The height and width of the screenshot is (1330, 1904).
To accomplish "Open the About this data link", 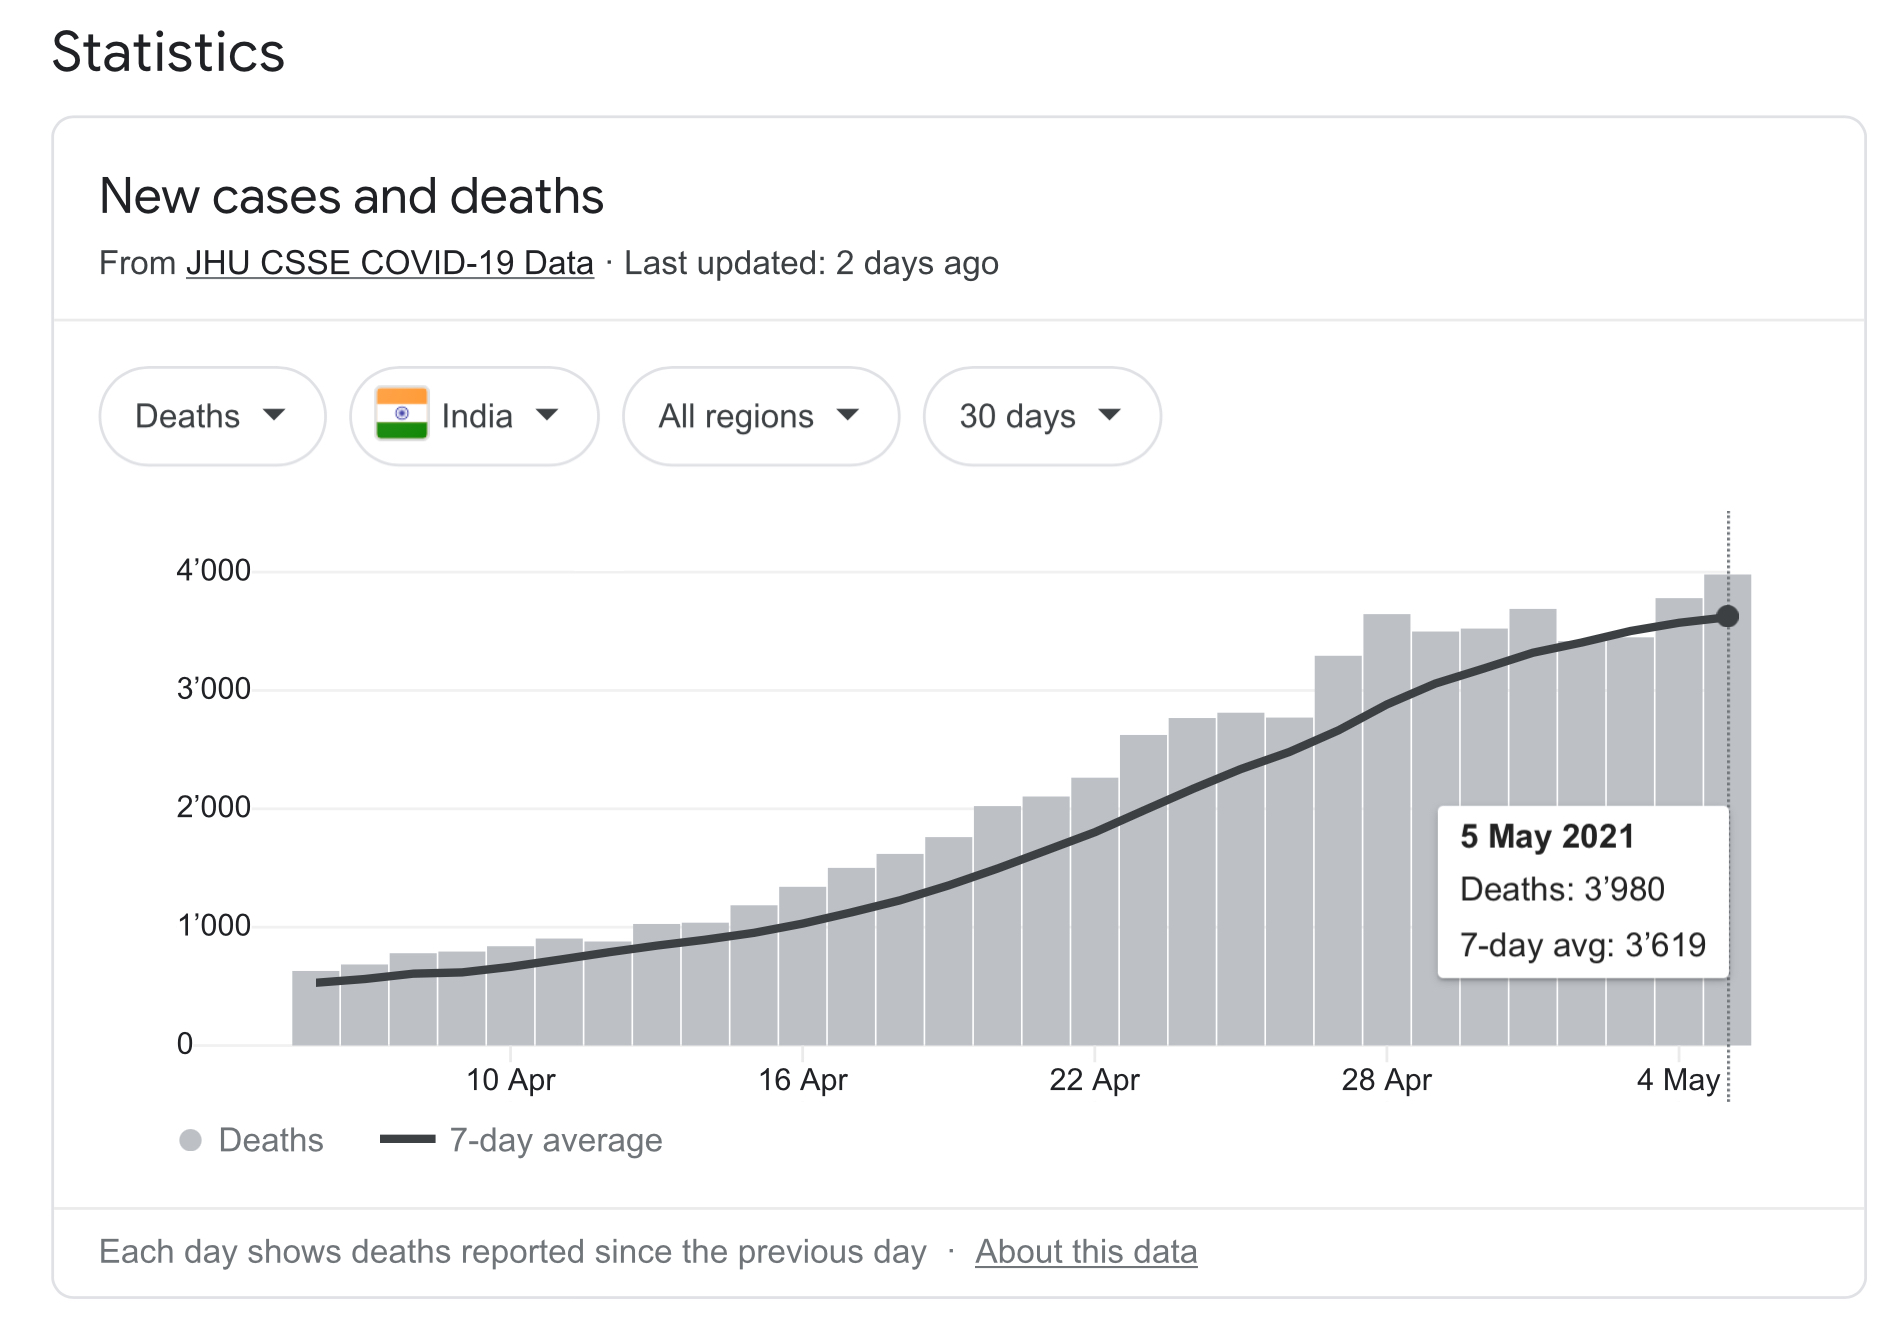I will click(x=1086, y=1252).
